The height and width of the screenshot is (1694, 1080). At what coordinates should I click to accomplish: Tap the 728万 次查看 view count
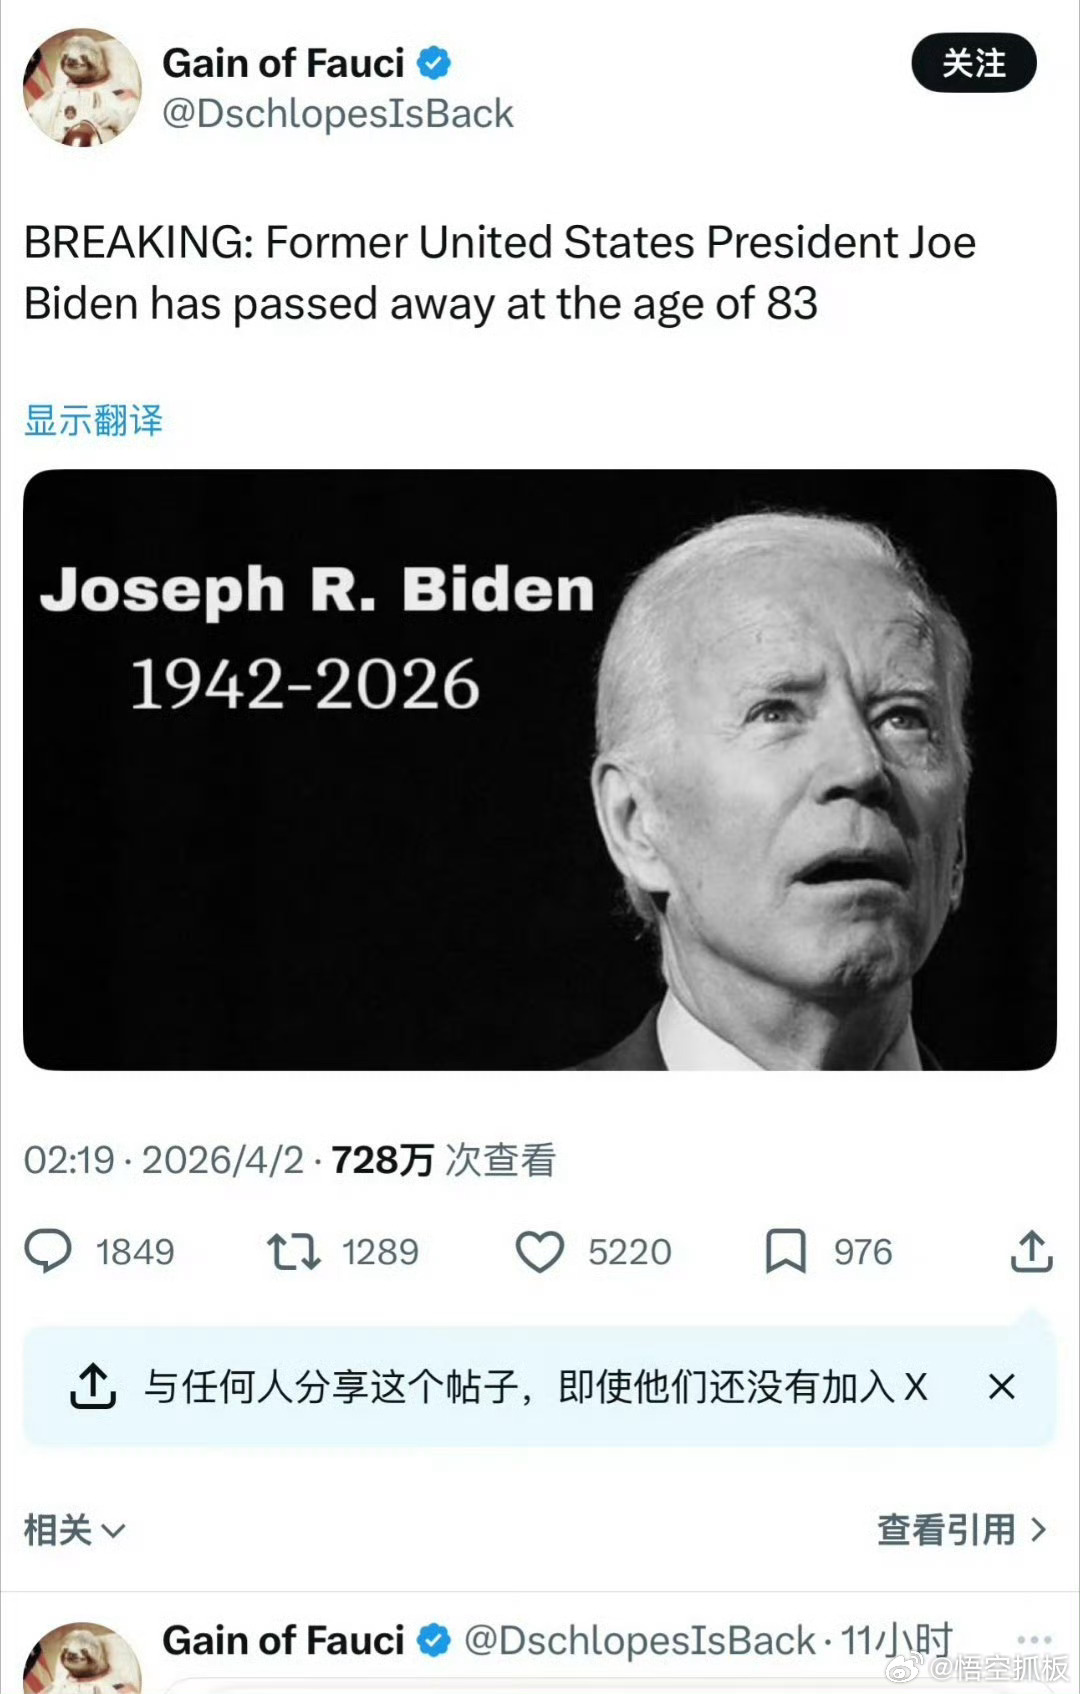click(443, 1160)
